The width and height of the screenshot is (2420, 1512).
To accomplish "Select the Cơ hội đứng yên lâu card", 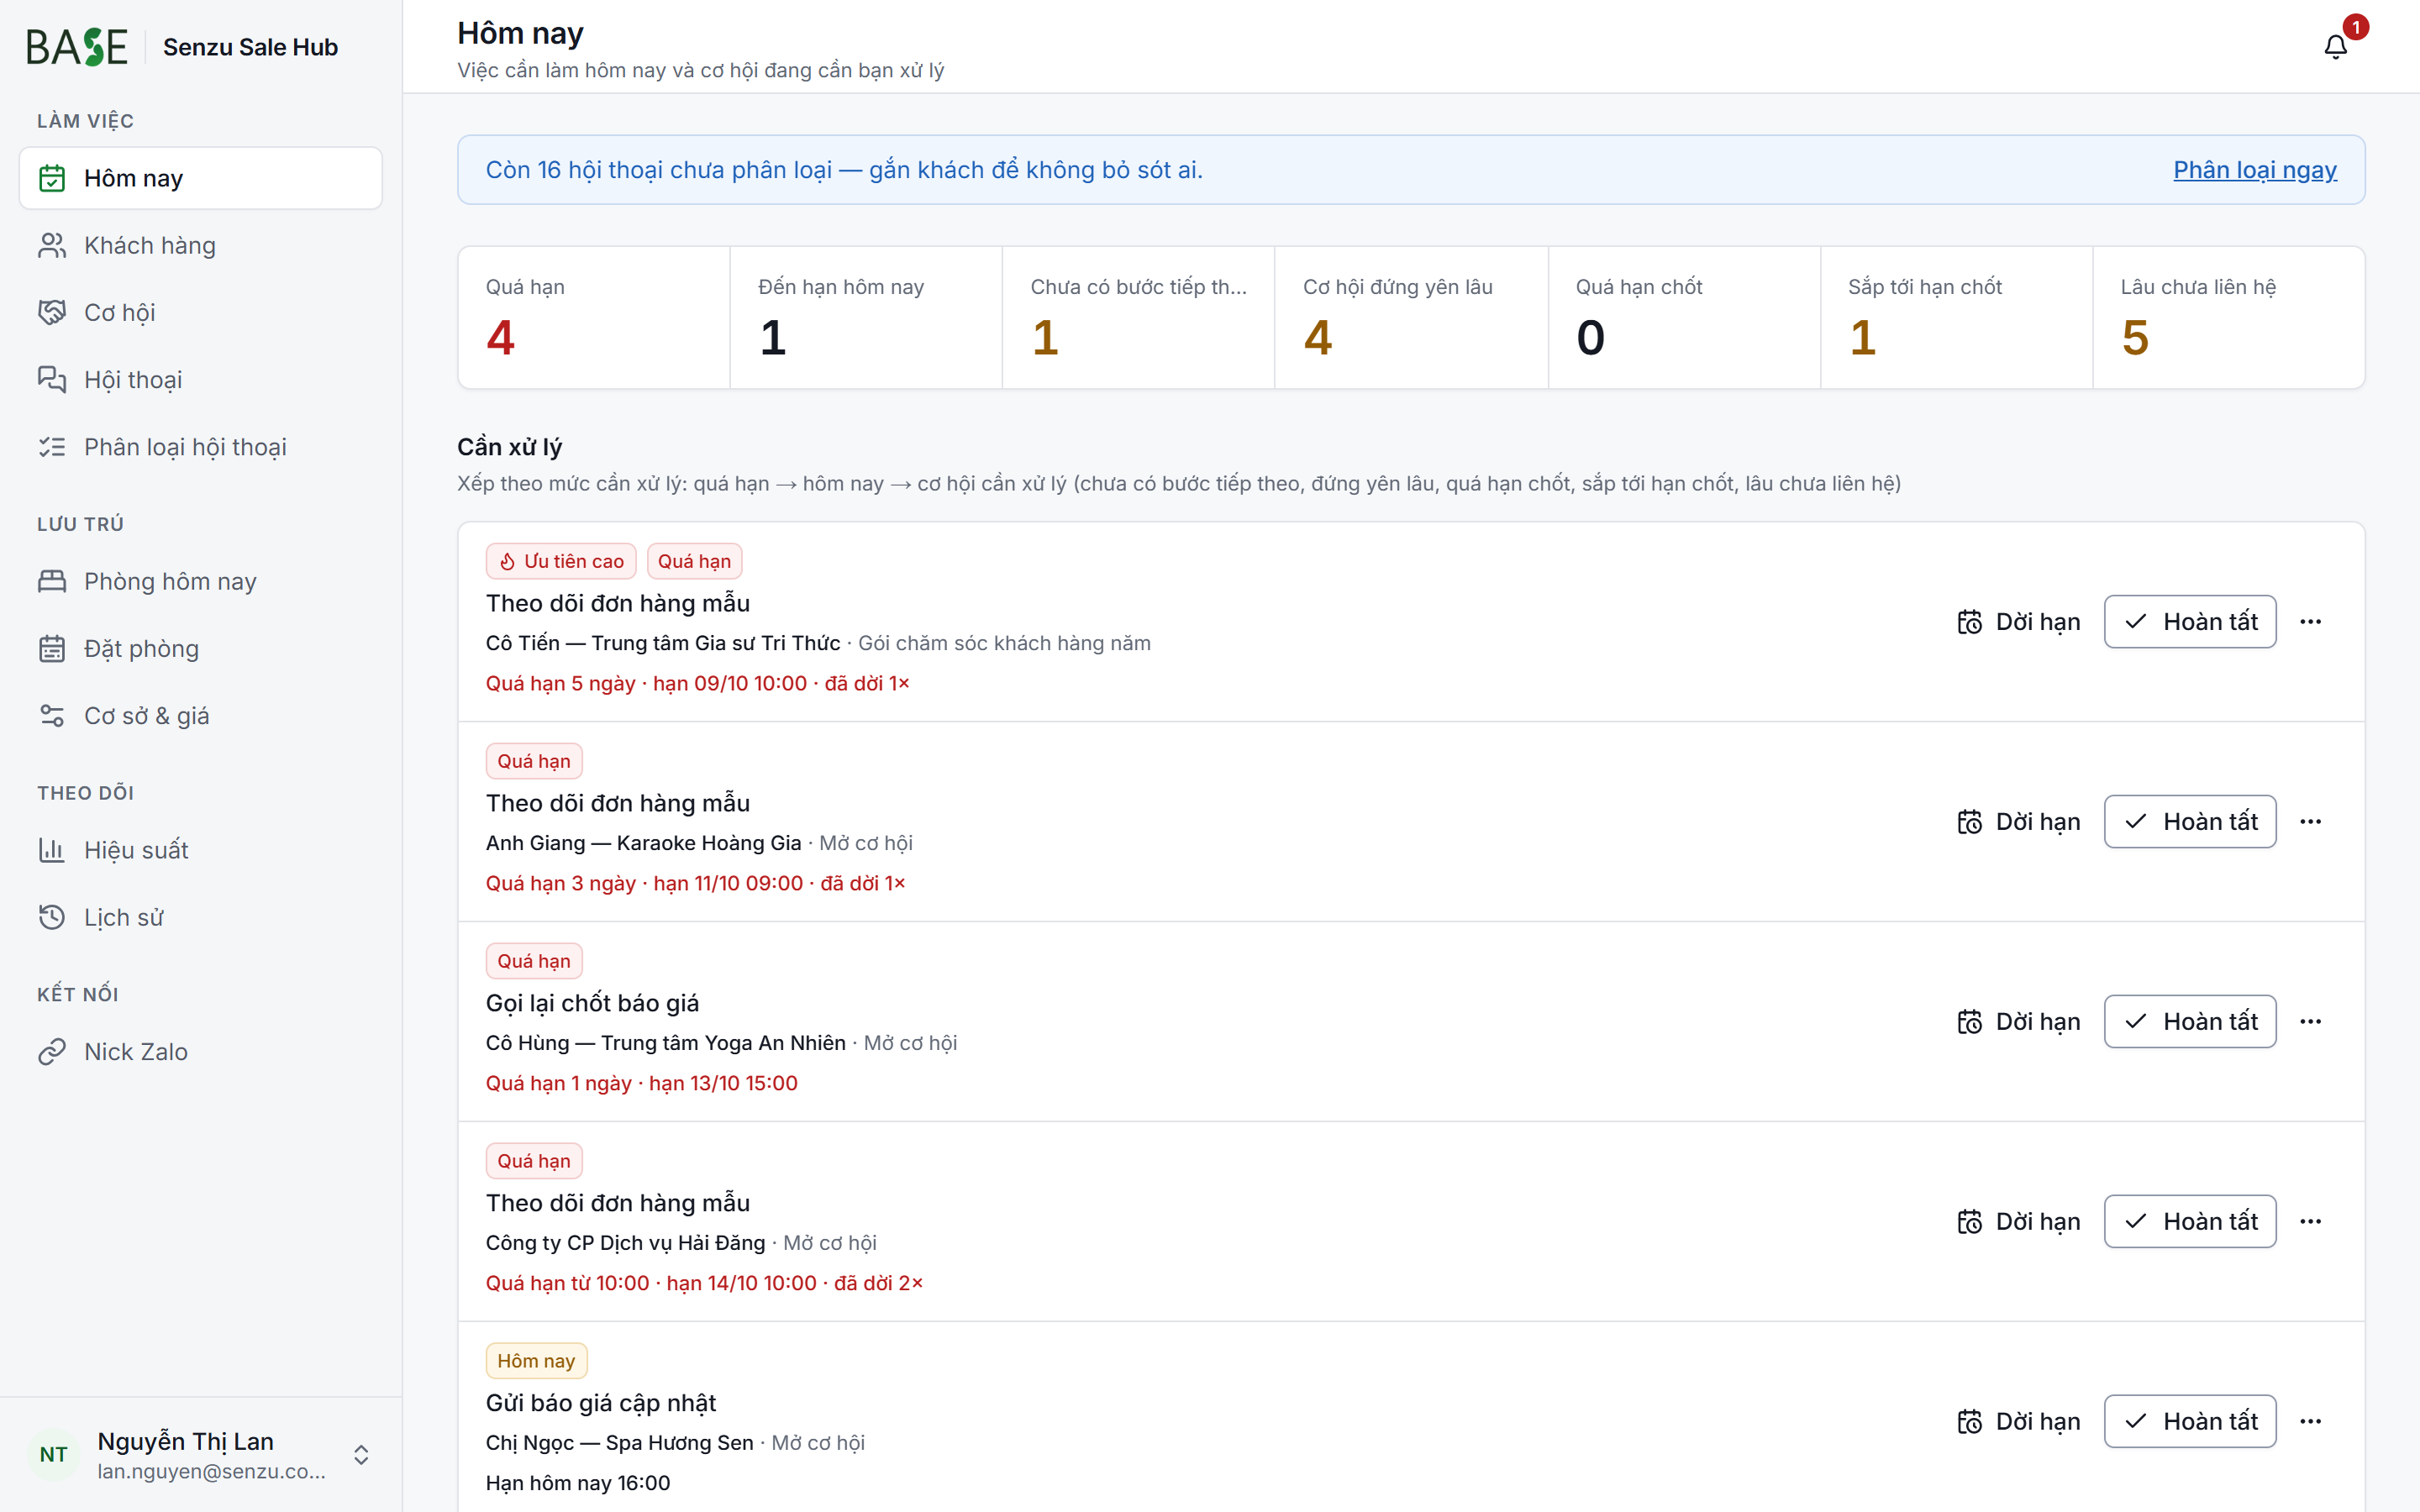I will 1411,317.
